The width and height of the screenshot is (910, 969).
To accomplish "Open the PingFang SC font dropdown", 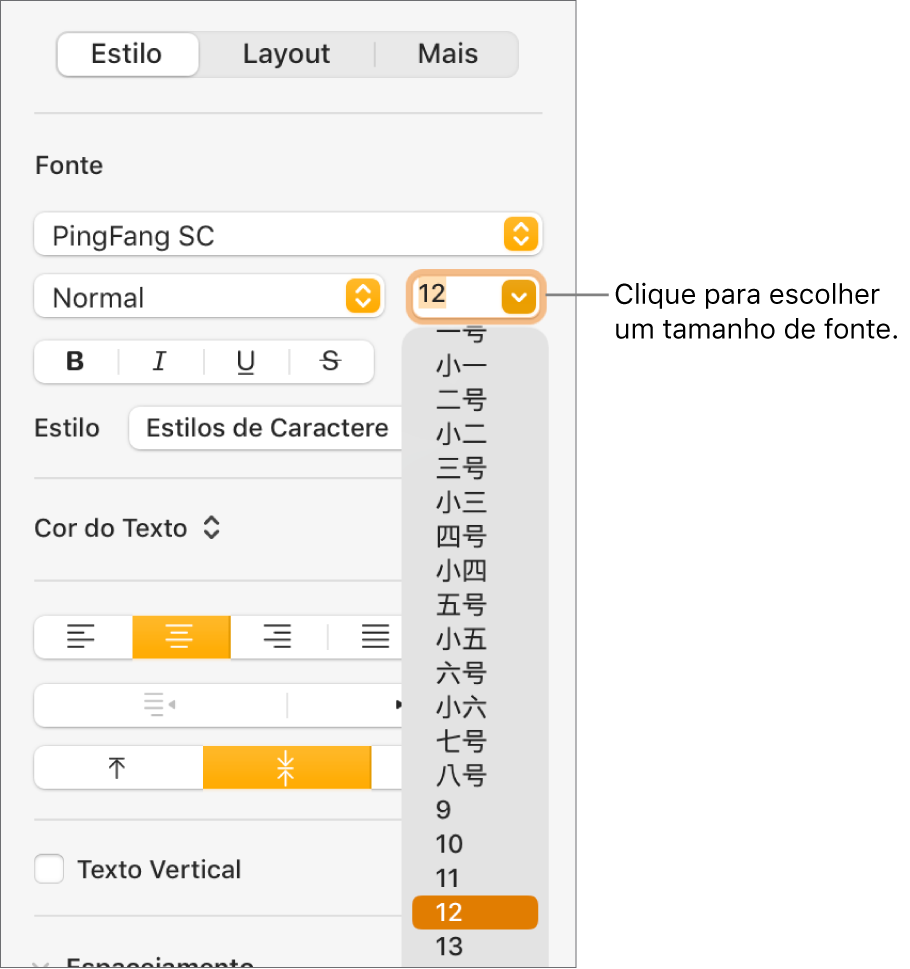I will click(x=288, y=235).
